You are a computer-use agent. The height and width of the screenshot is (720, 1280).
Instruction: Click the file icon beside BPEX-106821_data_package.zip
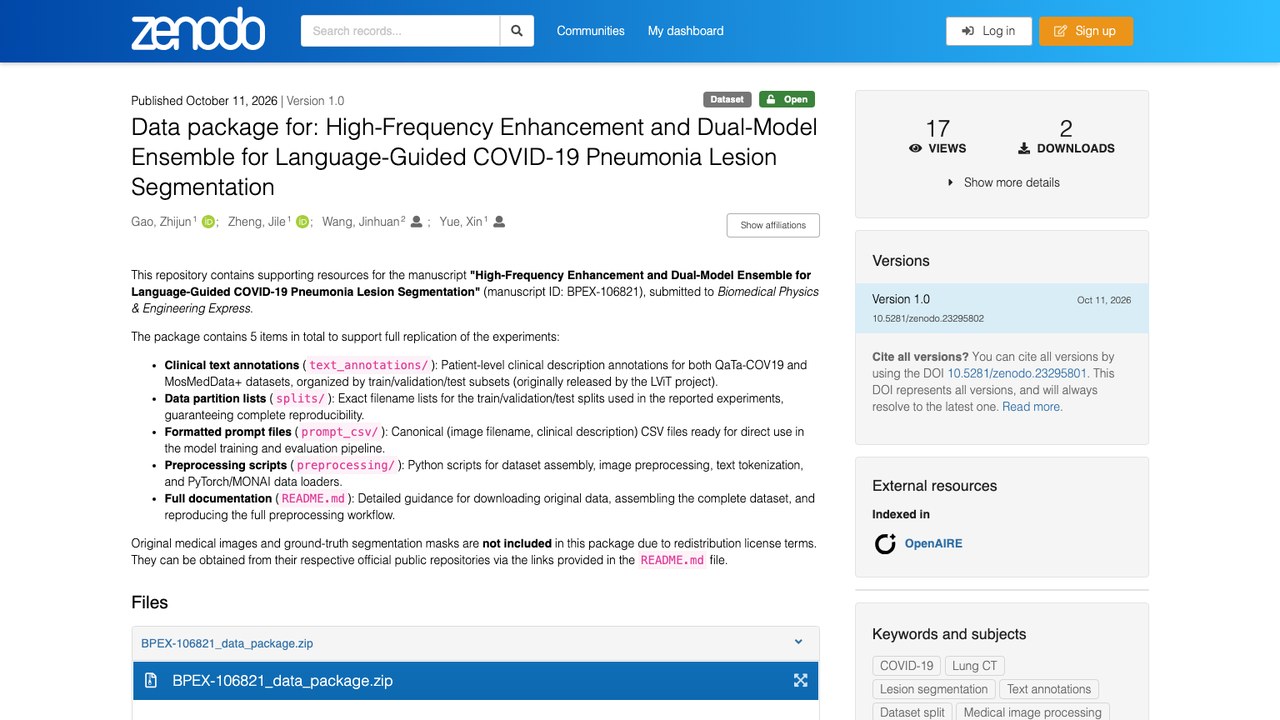coord(151,681)
